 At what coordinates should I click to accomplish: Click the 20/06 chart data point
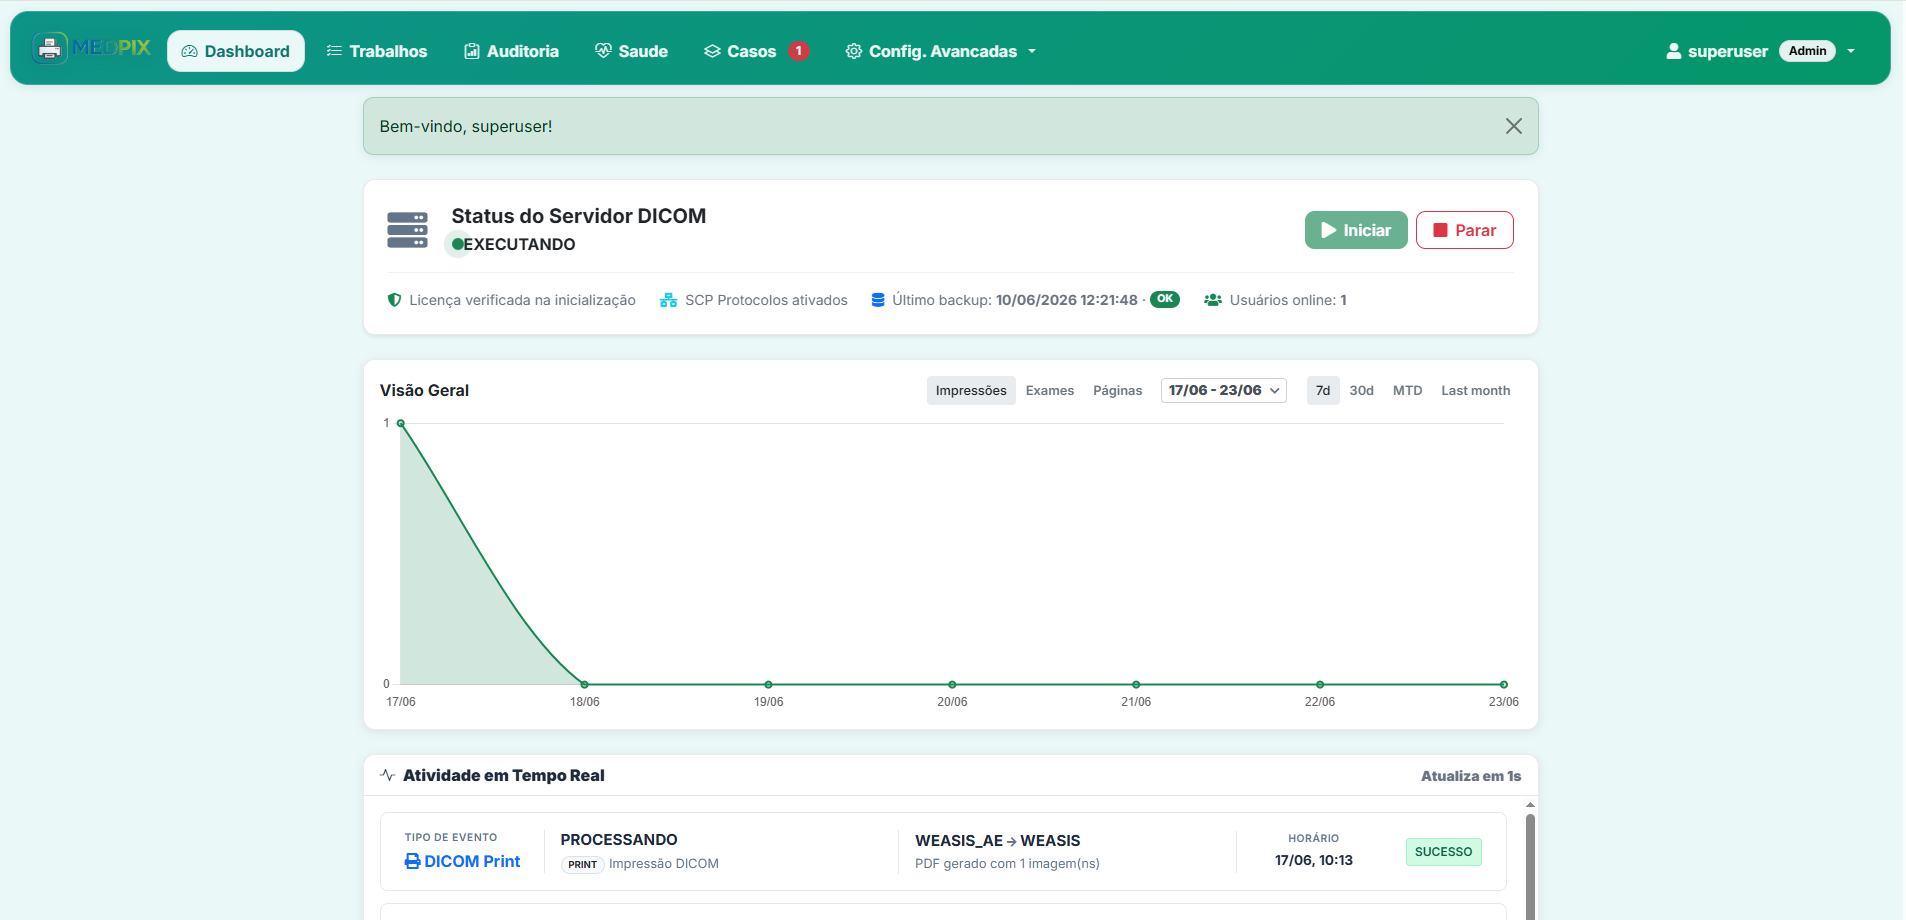tap(952, 685)
